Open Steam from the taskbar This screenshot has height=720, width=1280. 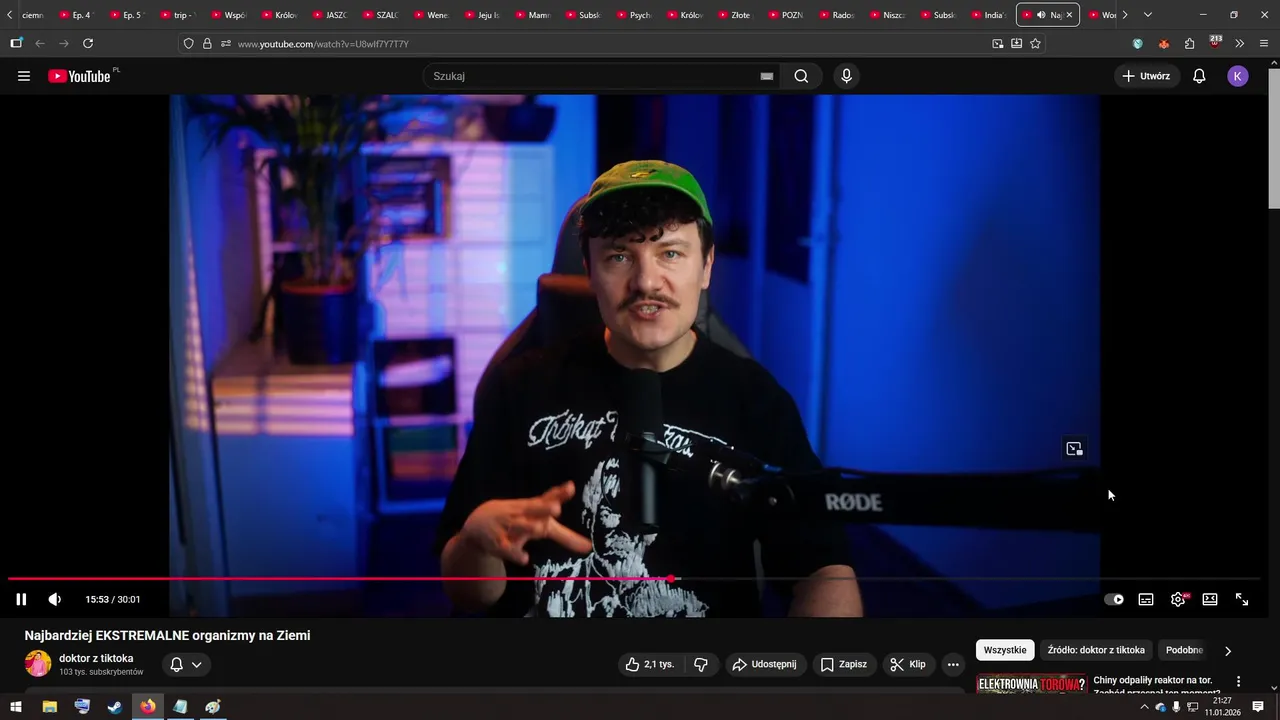click(115, 707)
